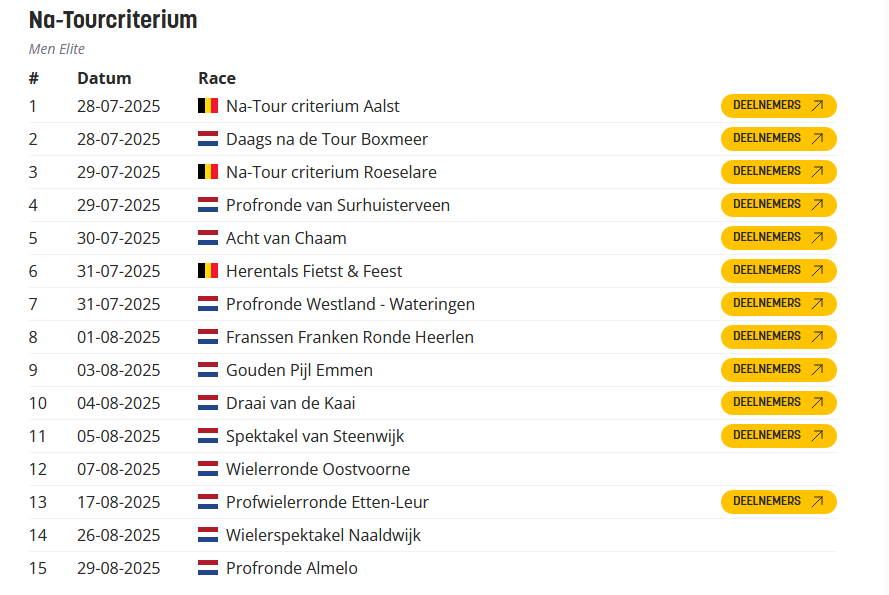Click the flag icon next to Wielerronde Oostvoorne

point(208,469)
